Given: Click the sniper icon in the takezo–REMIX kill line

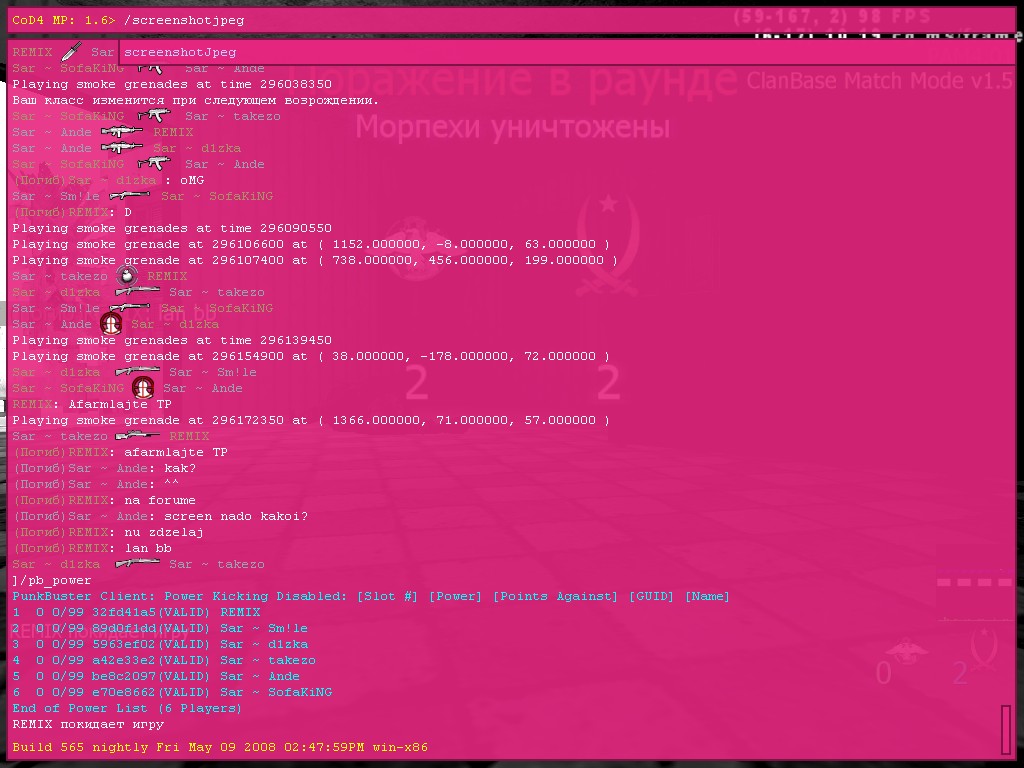Looking at the screenshot, I should pyautogui.click(x=137, y=436).
